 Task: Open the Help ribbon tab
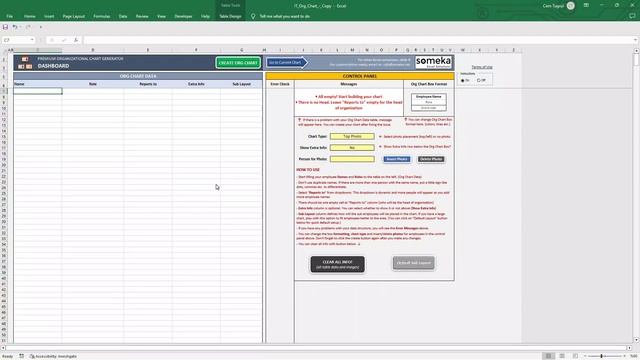(x=205, y=16)
